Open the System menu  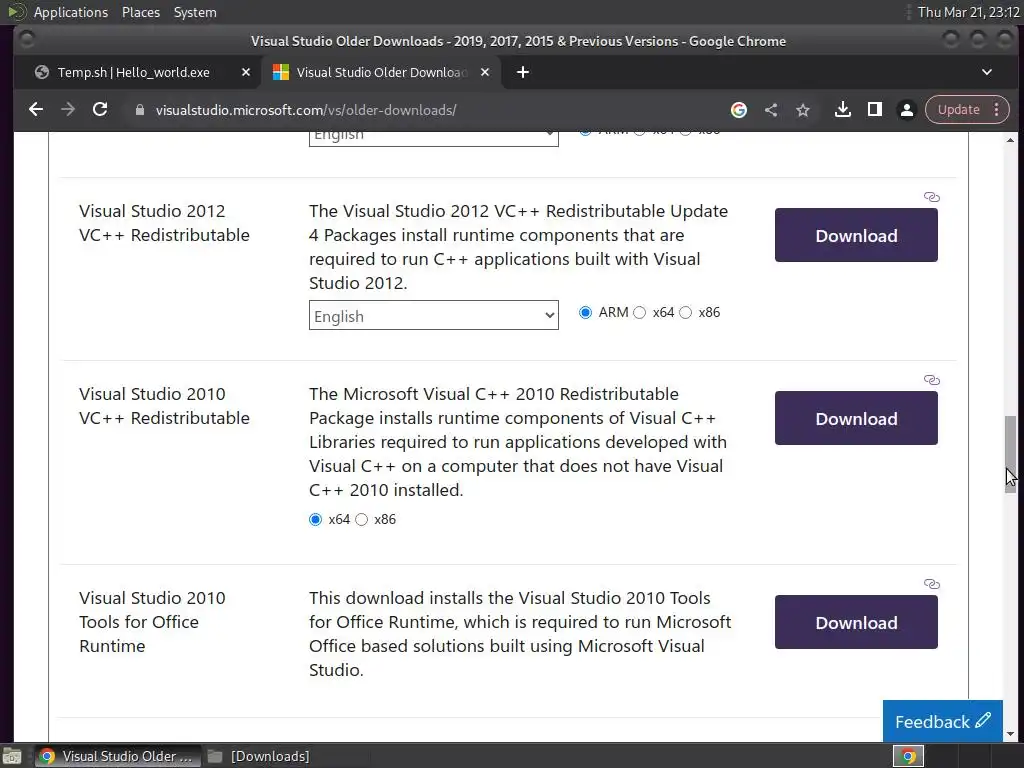195,12
